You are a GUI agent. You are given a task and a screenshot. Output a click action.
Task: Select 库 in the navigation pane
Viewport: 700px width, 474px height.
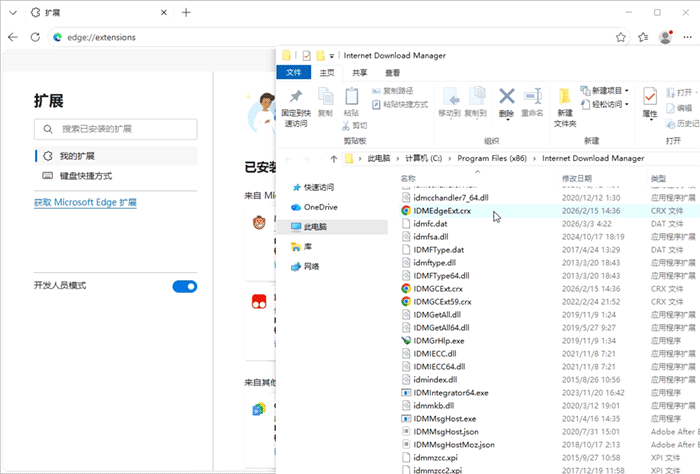pos(307,246)
